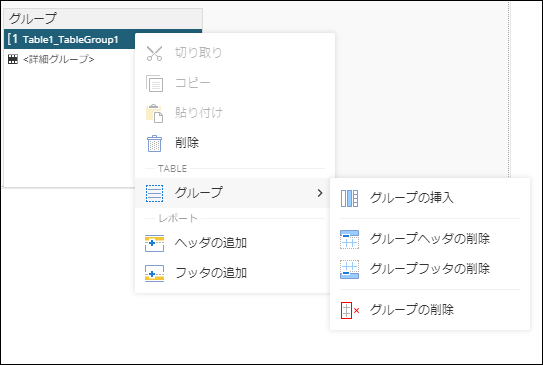Image resolution: width=543 pixels, height=365 pixels.
Task: Click the column icon for グループの挿入
Action: 349,198
